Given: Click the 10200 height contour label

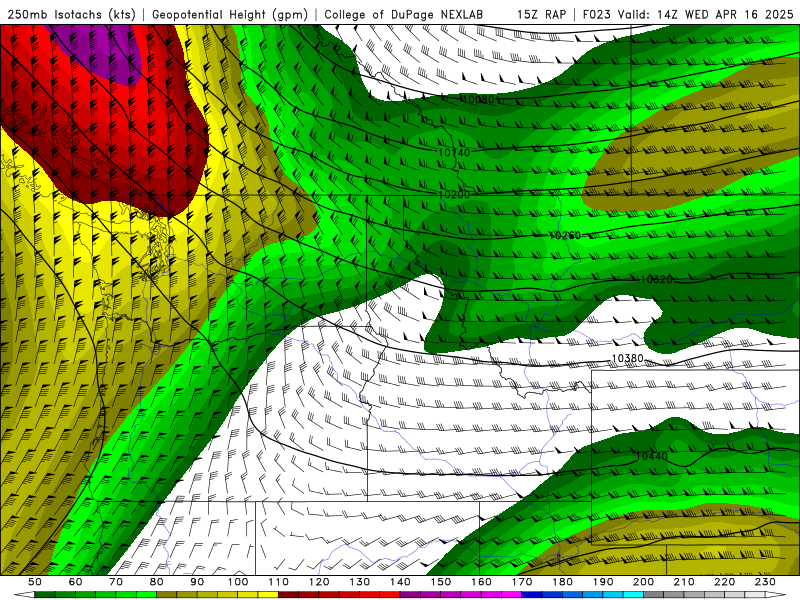Looking at the screenshot, I should [454, 194].
